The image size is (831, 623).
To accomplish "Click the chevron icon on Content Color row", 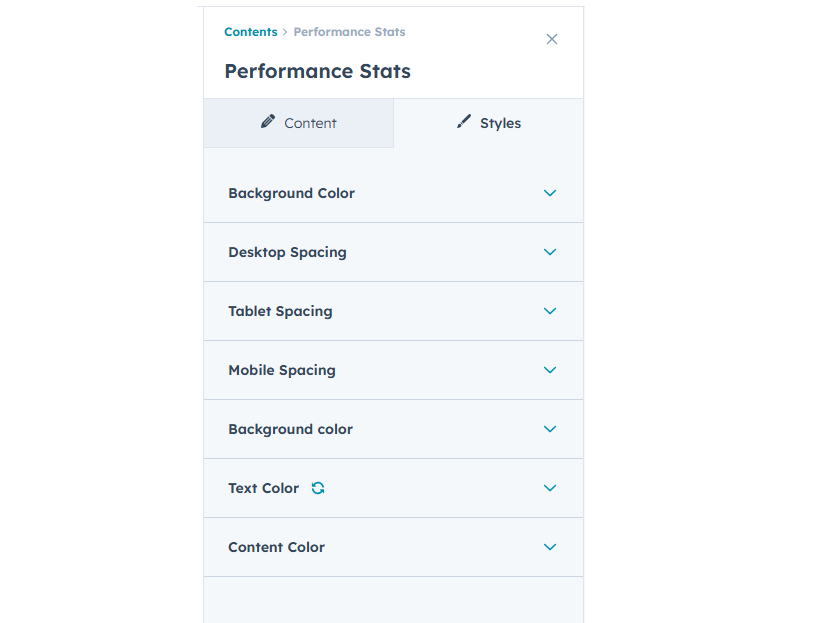I will 549,547.
